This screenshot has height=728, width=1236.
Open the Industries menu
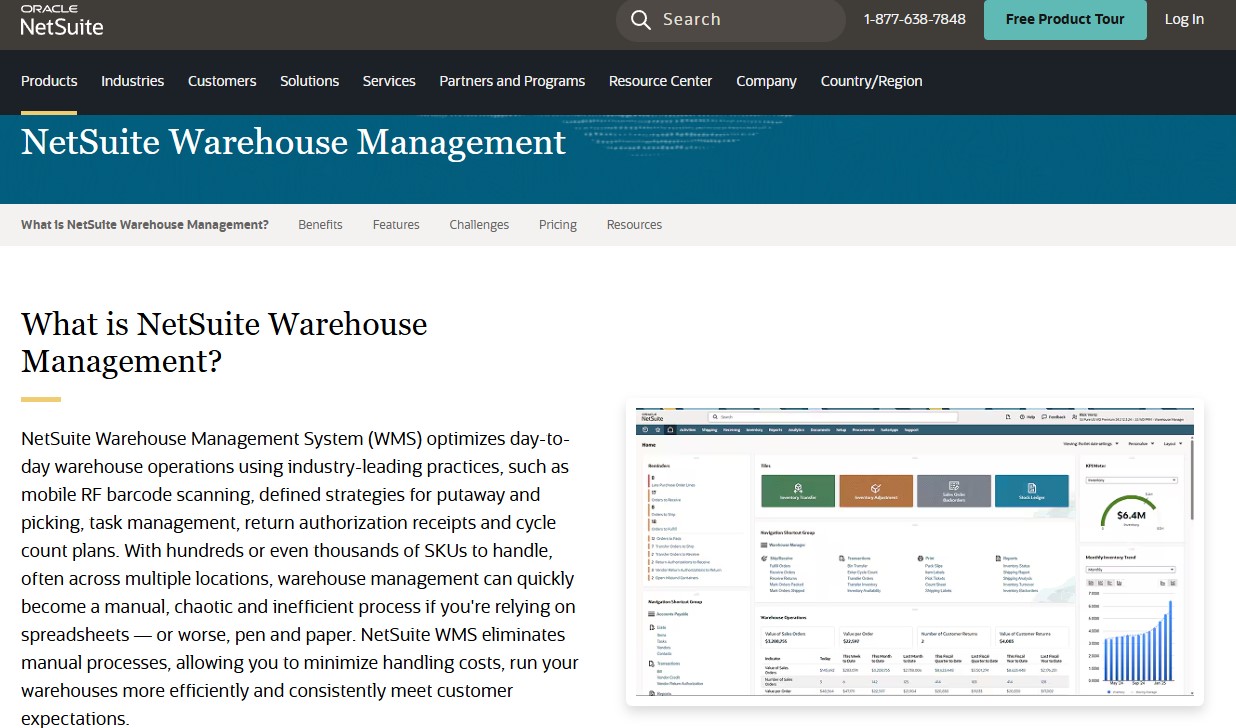(132, 81)
